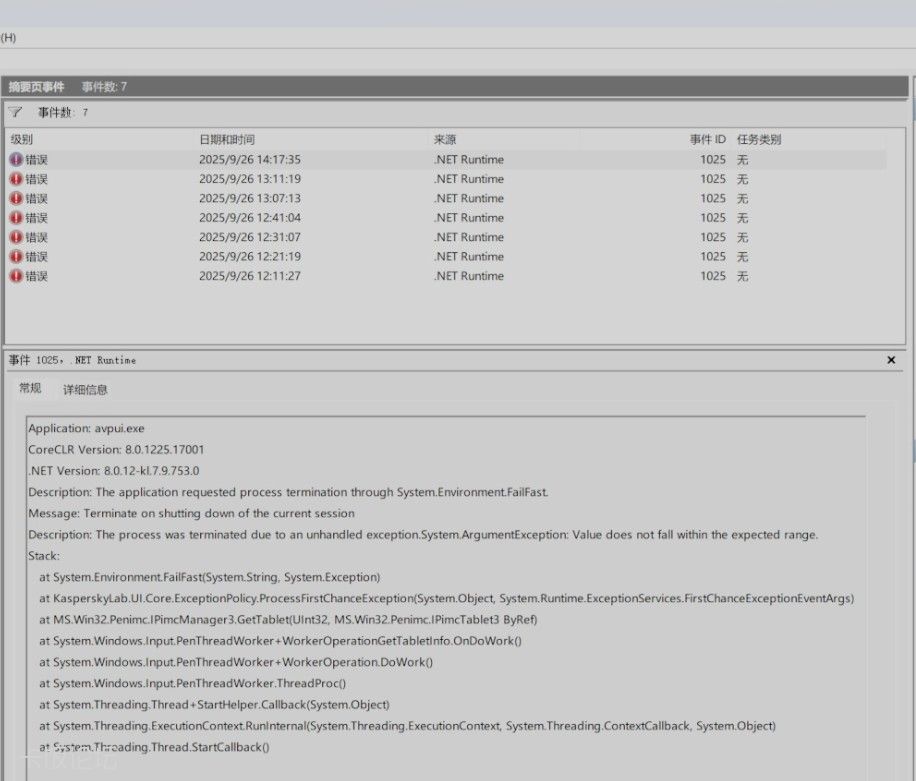
Task: Click the error icon for the 14:17:35 event
Action: point(16,160)
